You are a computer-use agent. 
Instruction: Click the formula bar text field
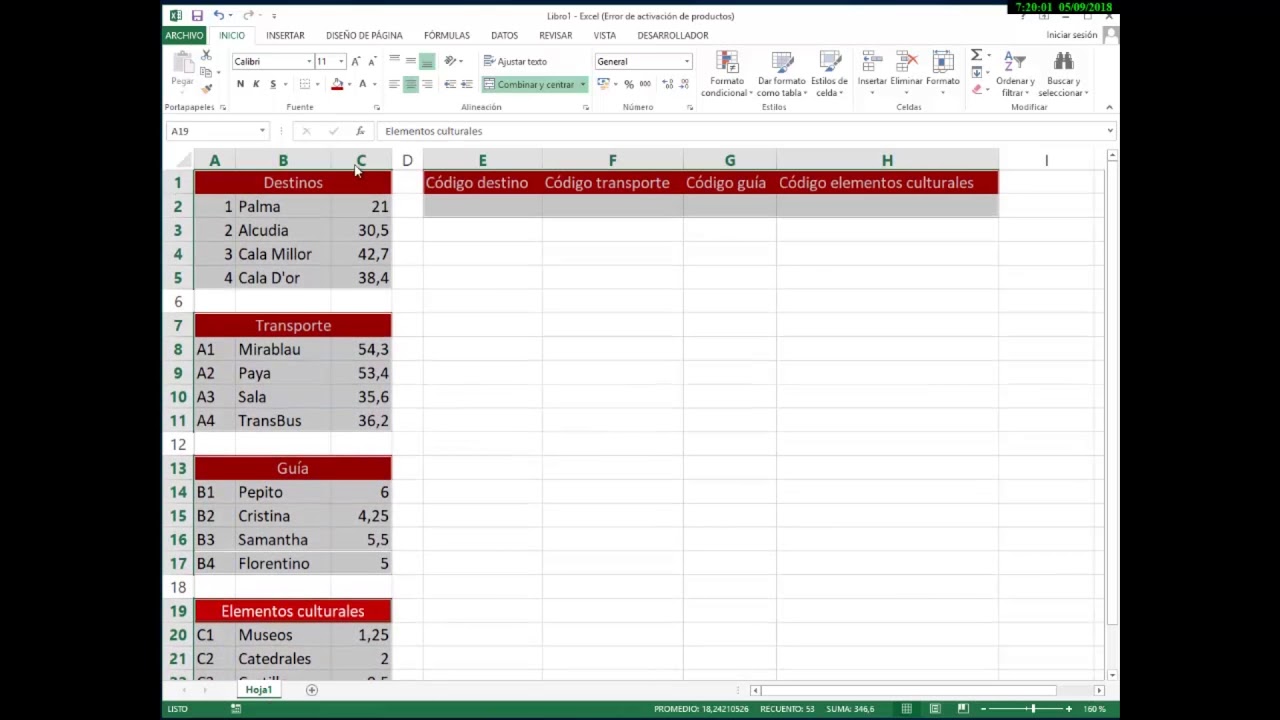tap(742, 131)
